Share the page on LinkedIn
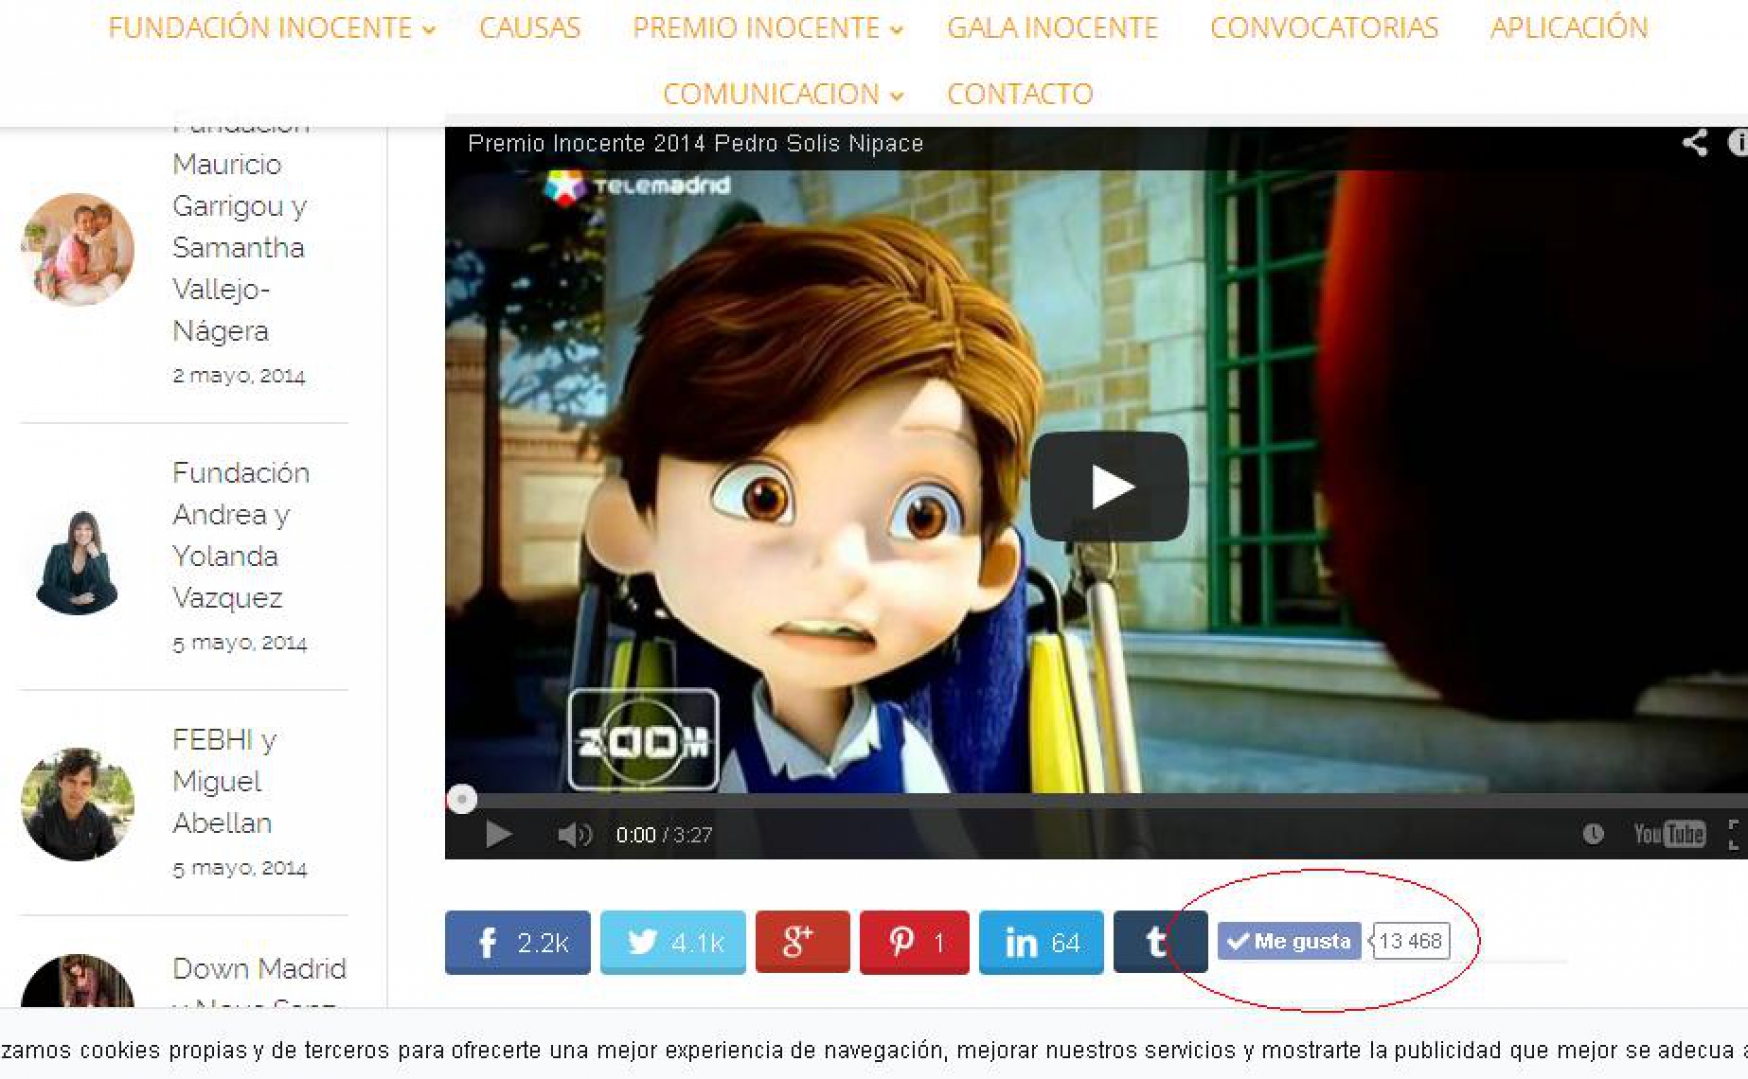The width and height of the screenshot is (1748, 1079). [1041, 942]
